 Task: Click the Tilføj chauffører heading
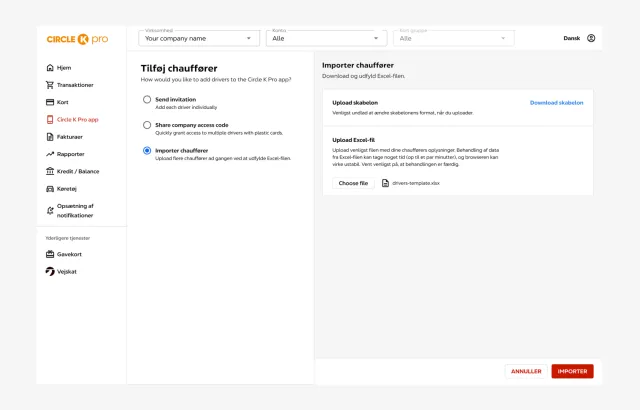[179, 68]
